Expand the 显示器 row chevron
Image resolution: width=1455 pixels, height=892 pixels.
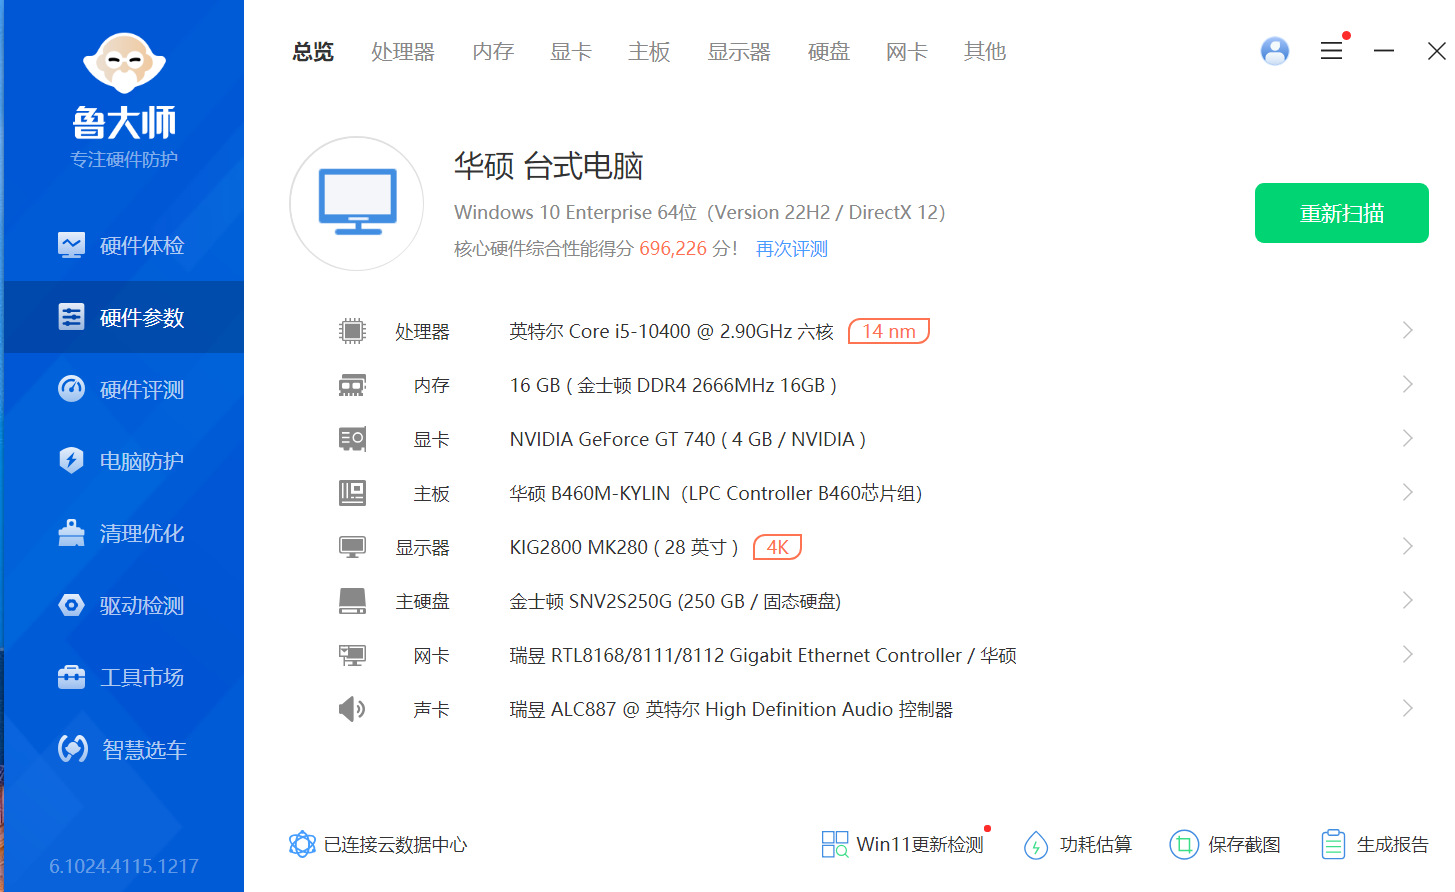coord(1407,547)
